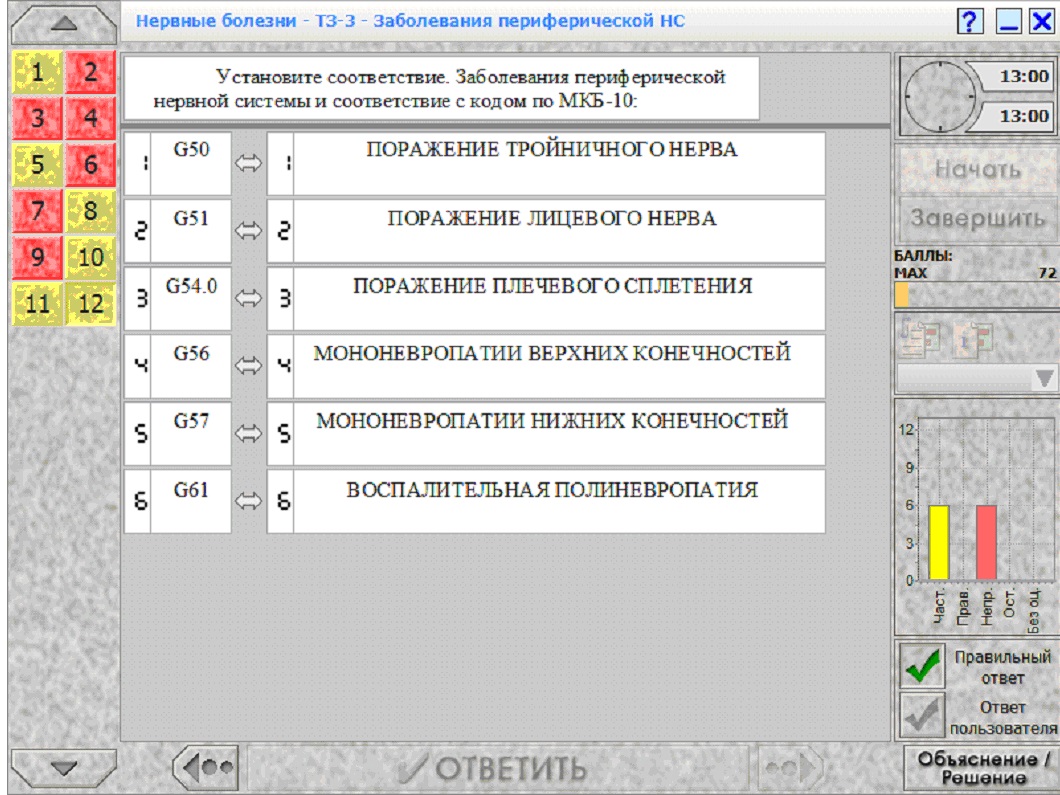This screenshot has height=795, width=1060.
Task: Select the G57 code cell
Action: coord(191,433)
